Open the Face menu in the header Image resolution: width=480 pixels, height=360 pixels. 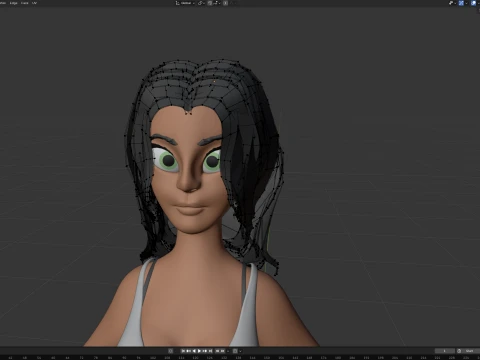(x=25, y=3)
